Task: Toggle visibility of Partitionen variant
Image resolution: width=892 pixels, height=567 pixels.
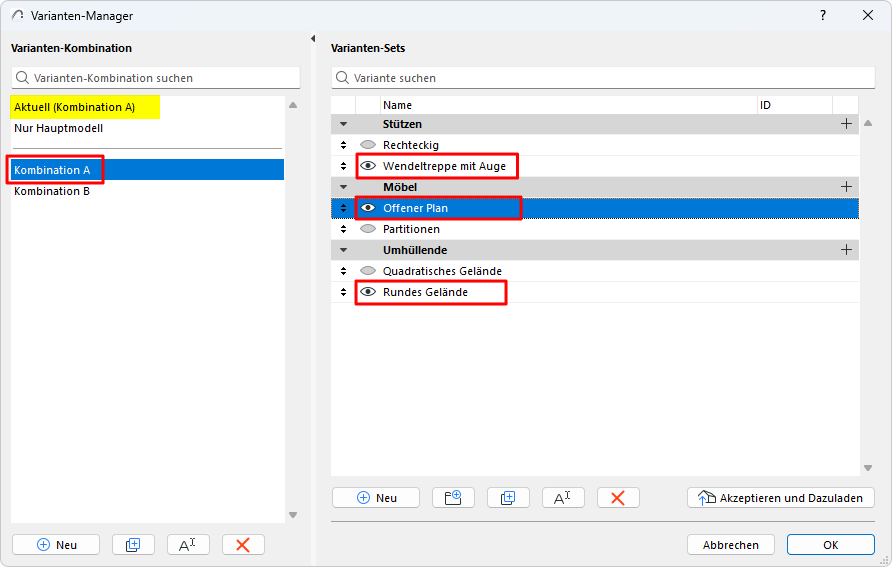Action: click(x=368, y=229)
